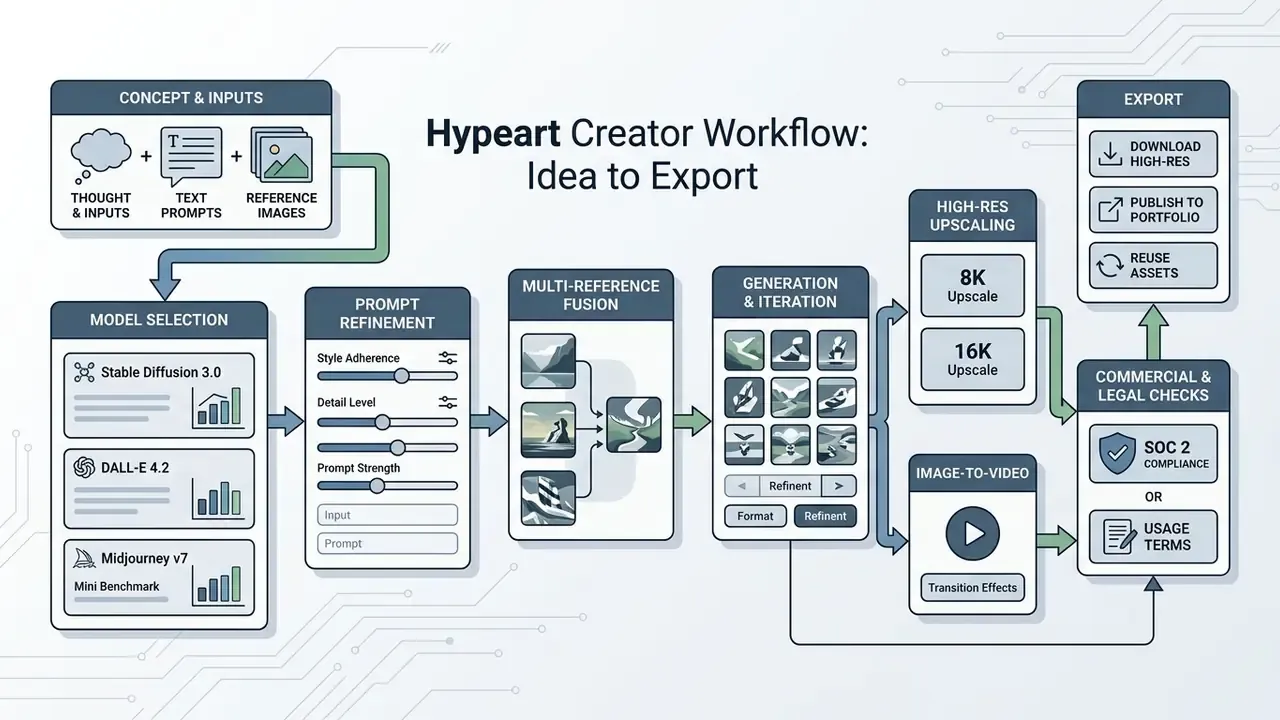Click the Reuse Assets refresh icon
1280x720 pixels.
(1110, 265)
